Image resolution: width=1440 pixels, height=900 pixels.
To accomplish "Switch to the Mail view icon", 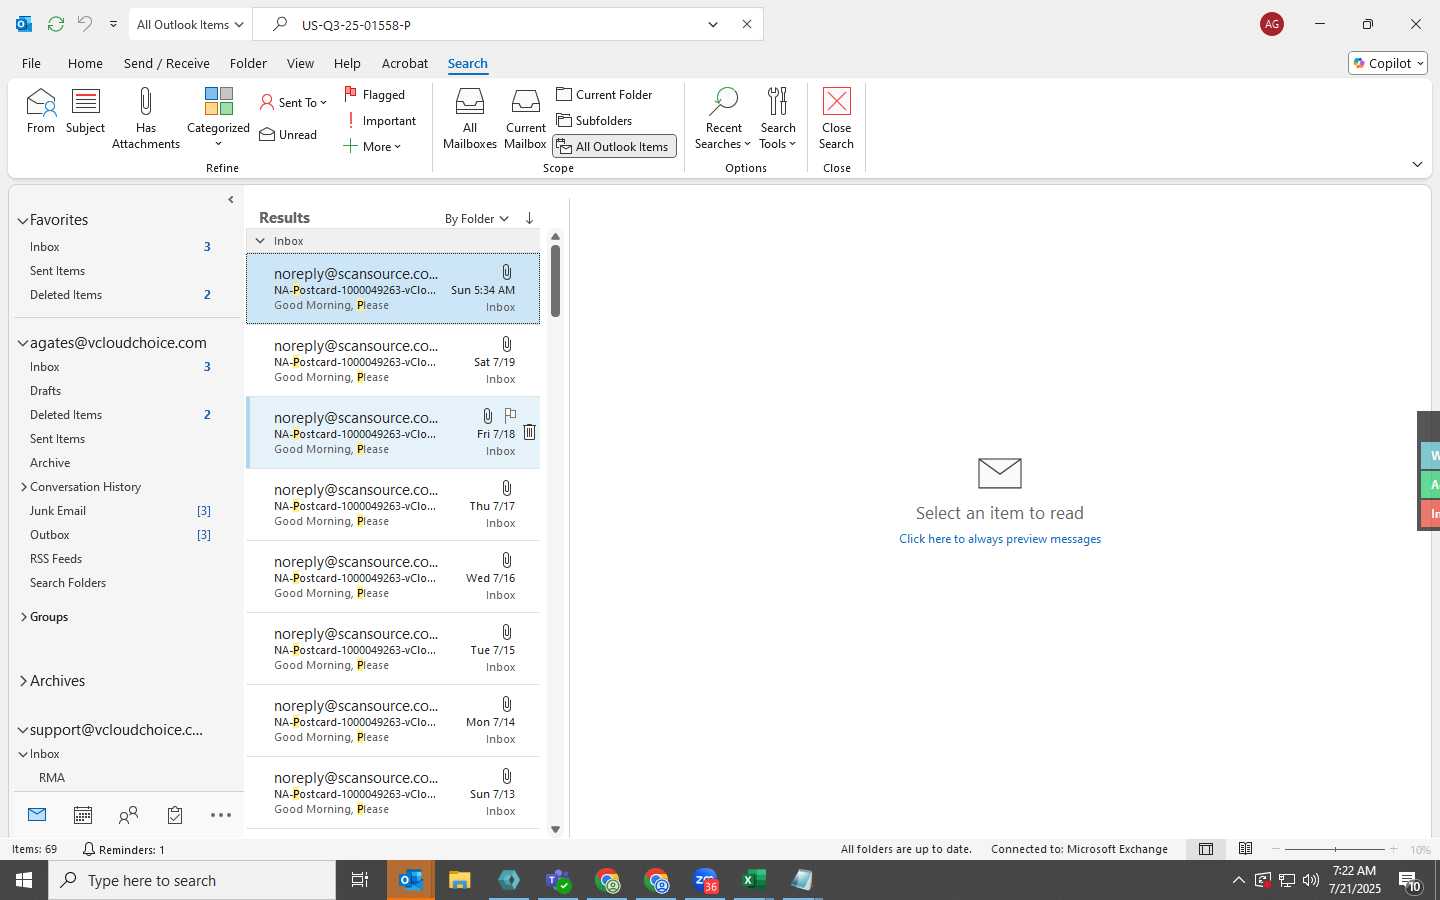I will coord(37,815).
